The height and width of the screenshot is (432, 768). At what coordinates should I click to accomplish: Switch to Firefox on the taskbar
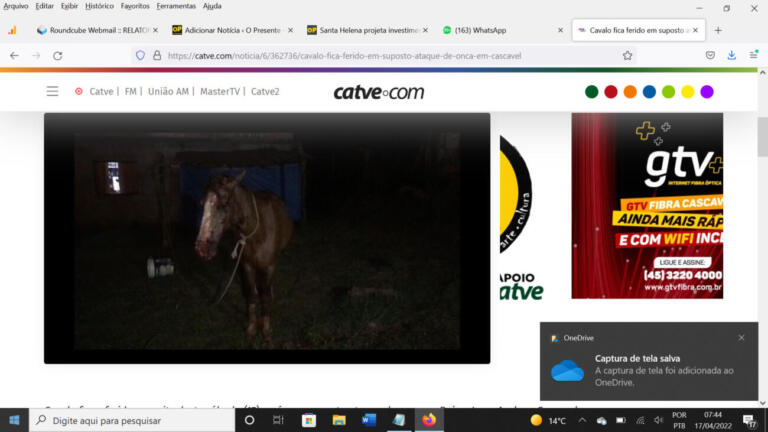click(x=429, y=420)
